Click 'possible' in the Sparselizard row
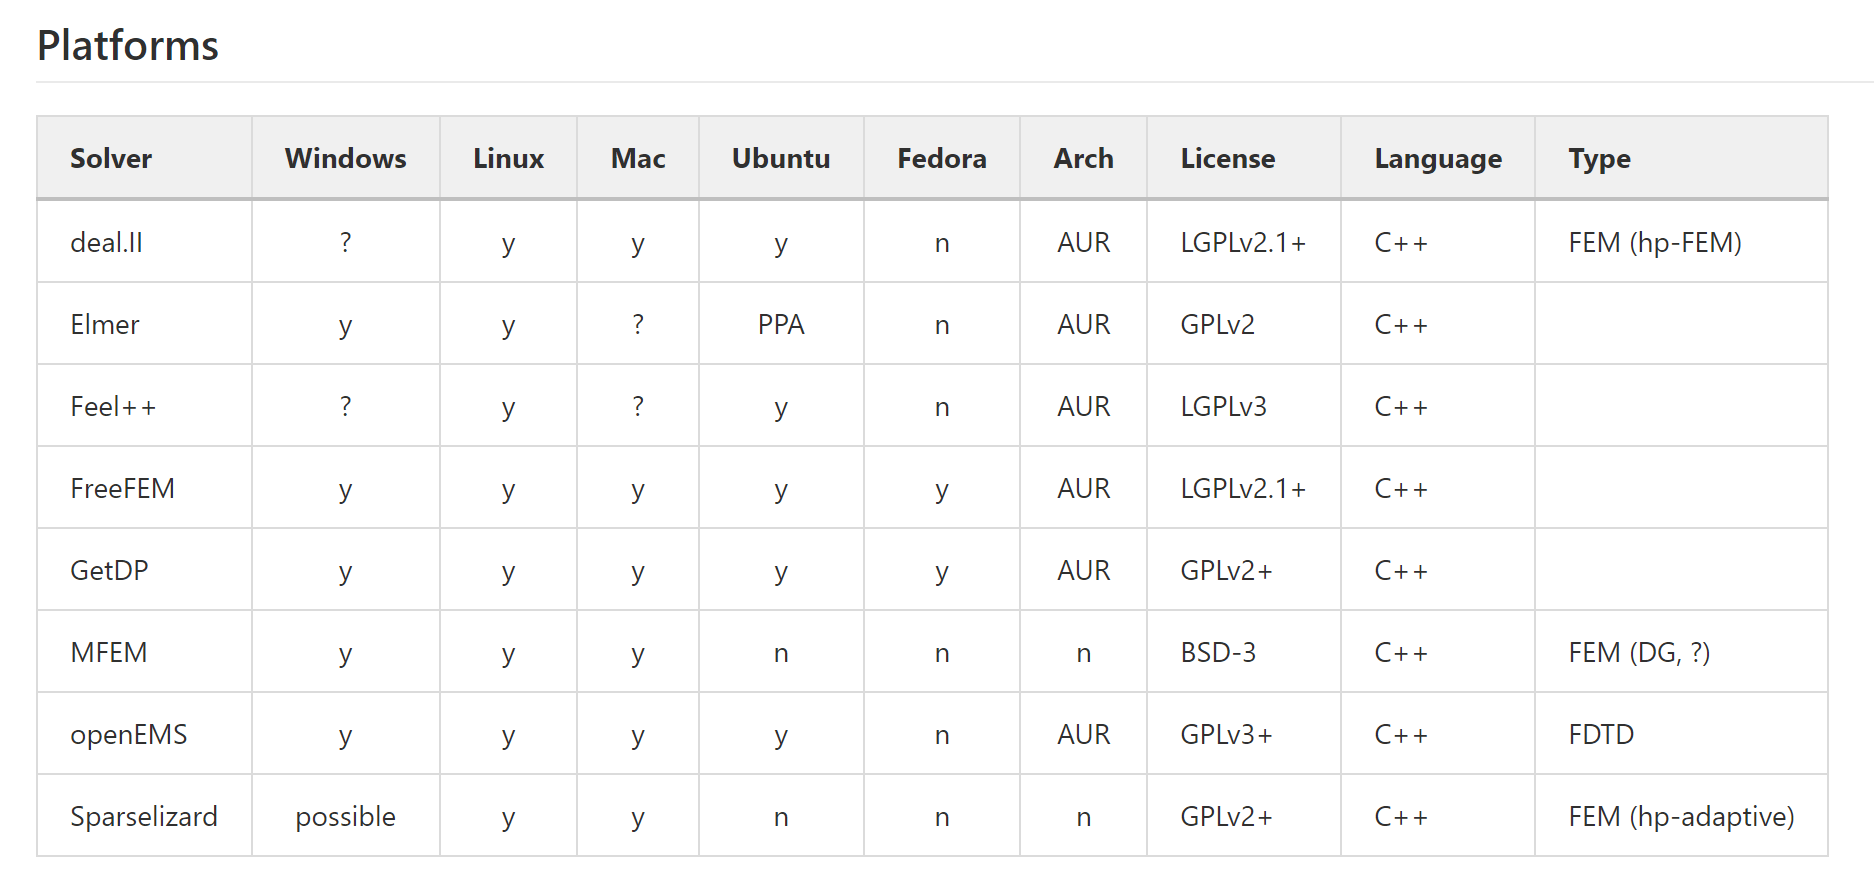Screen dimensions: 1874x876 click(346, 817)
